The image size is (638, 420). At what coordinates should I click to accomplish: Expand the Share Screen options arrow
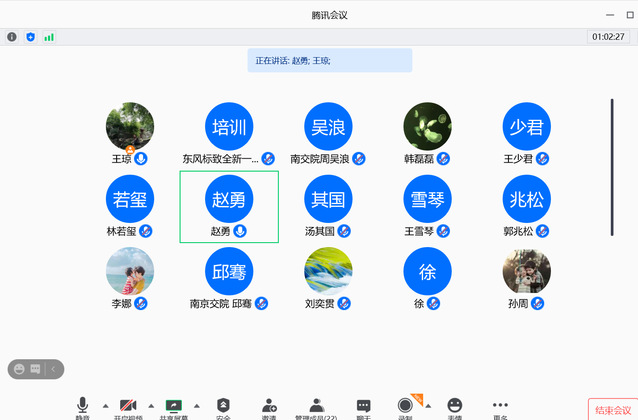(198, 405)
